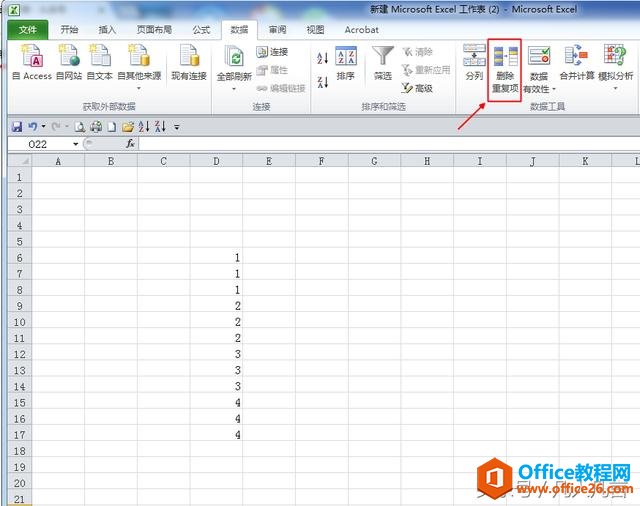Switch to the Home (开始) tab

point(69,30)
